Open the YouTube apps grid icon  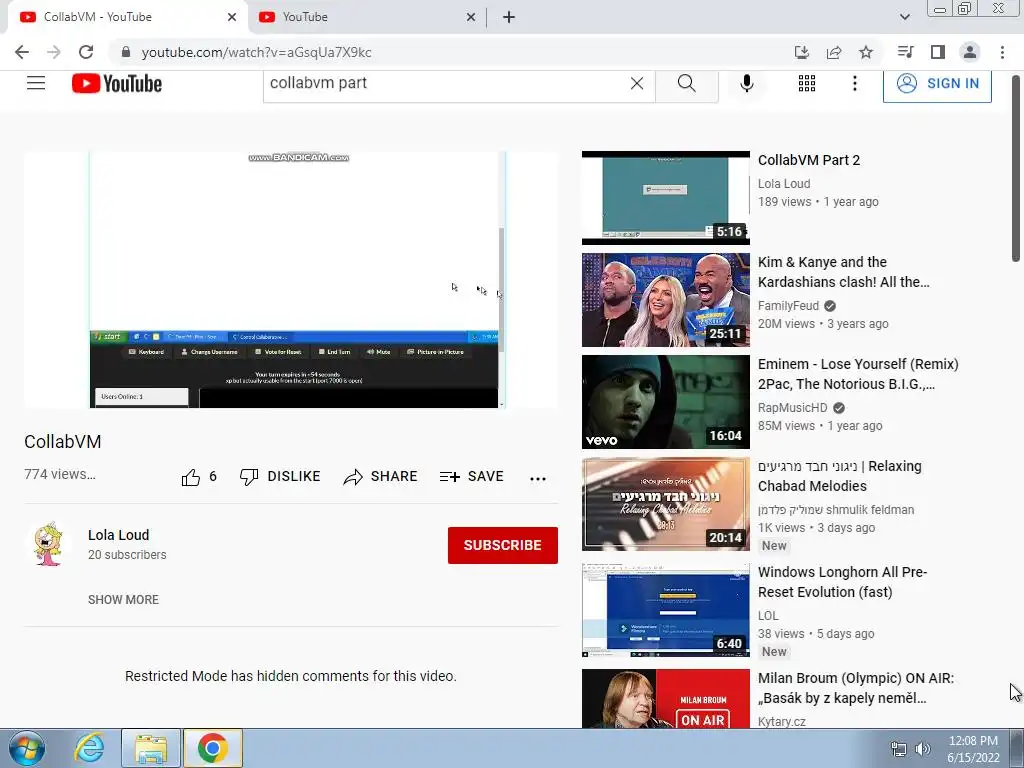(x=807, y=83)
